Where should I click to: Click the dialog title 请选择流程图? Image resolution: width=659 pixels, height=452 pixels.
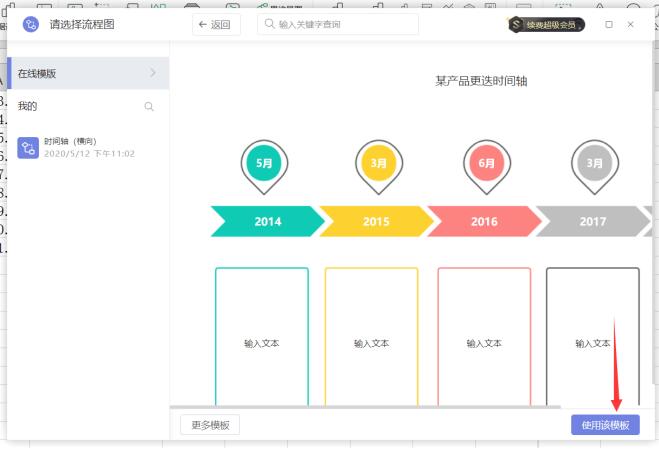coord(82,24)
